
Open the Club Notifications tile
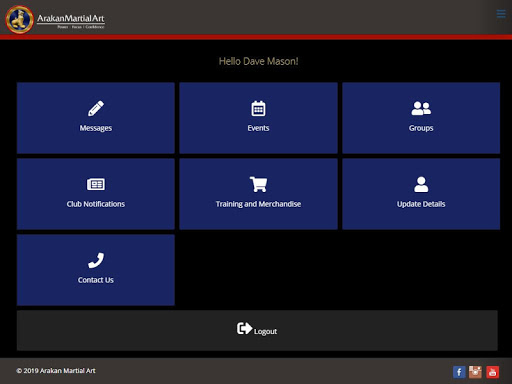[x=96, y=194]
